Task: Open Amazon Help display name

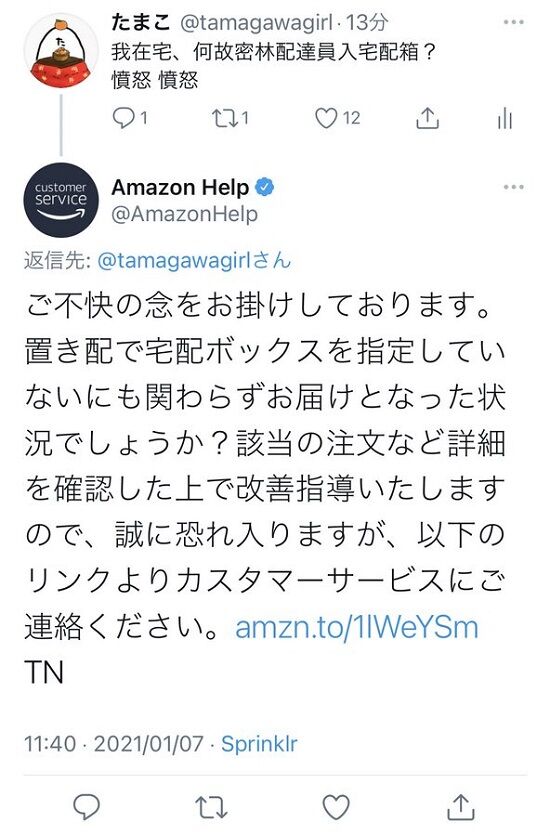Action: click(180, 187)
